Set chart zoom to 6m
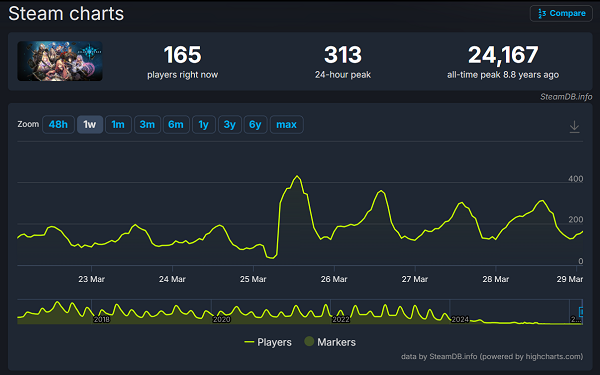The width and height of the screenshot is (600, 375). pos(176,124)
